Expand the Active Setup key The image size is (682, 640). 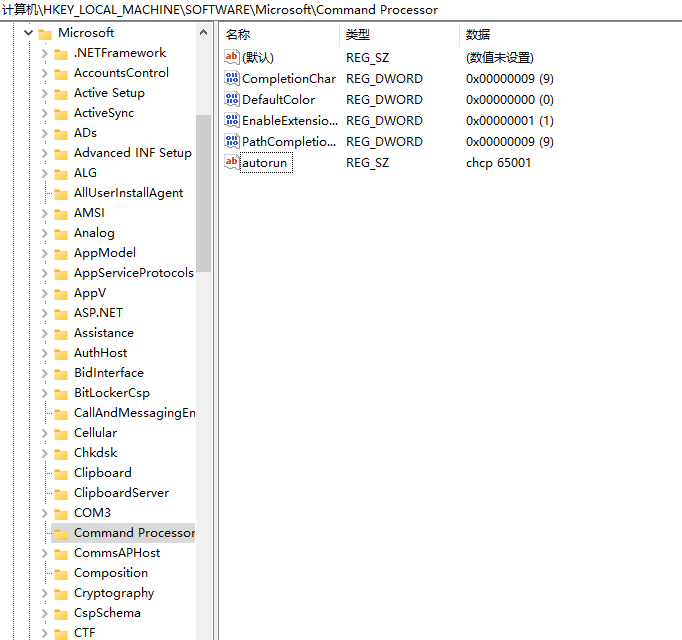point(44,93)
